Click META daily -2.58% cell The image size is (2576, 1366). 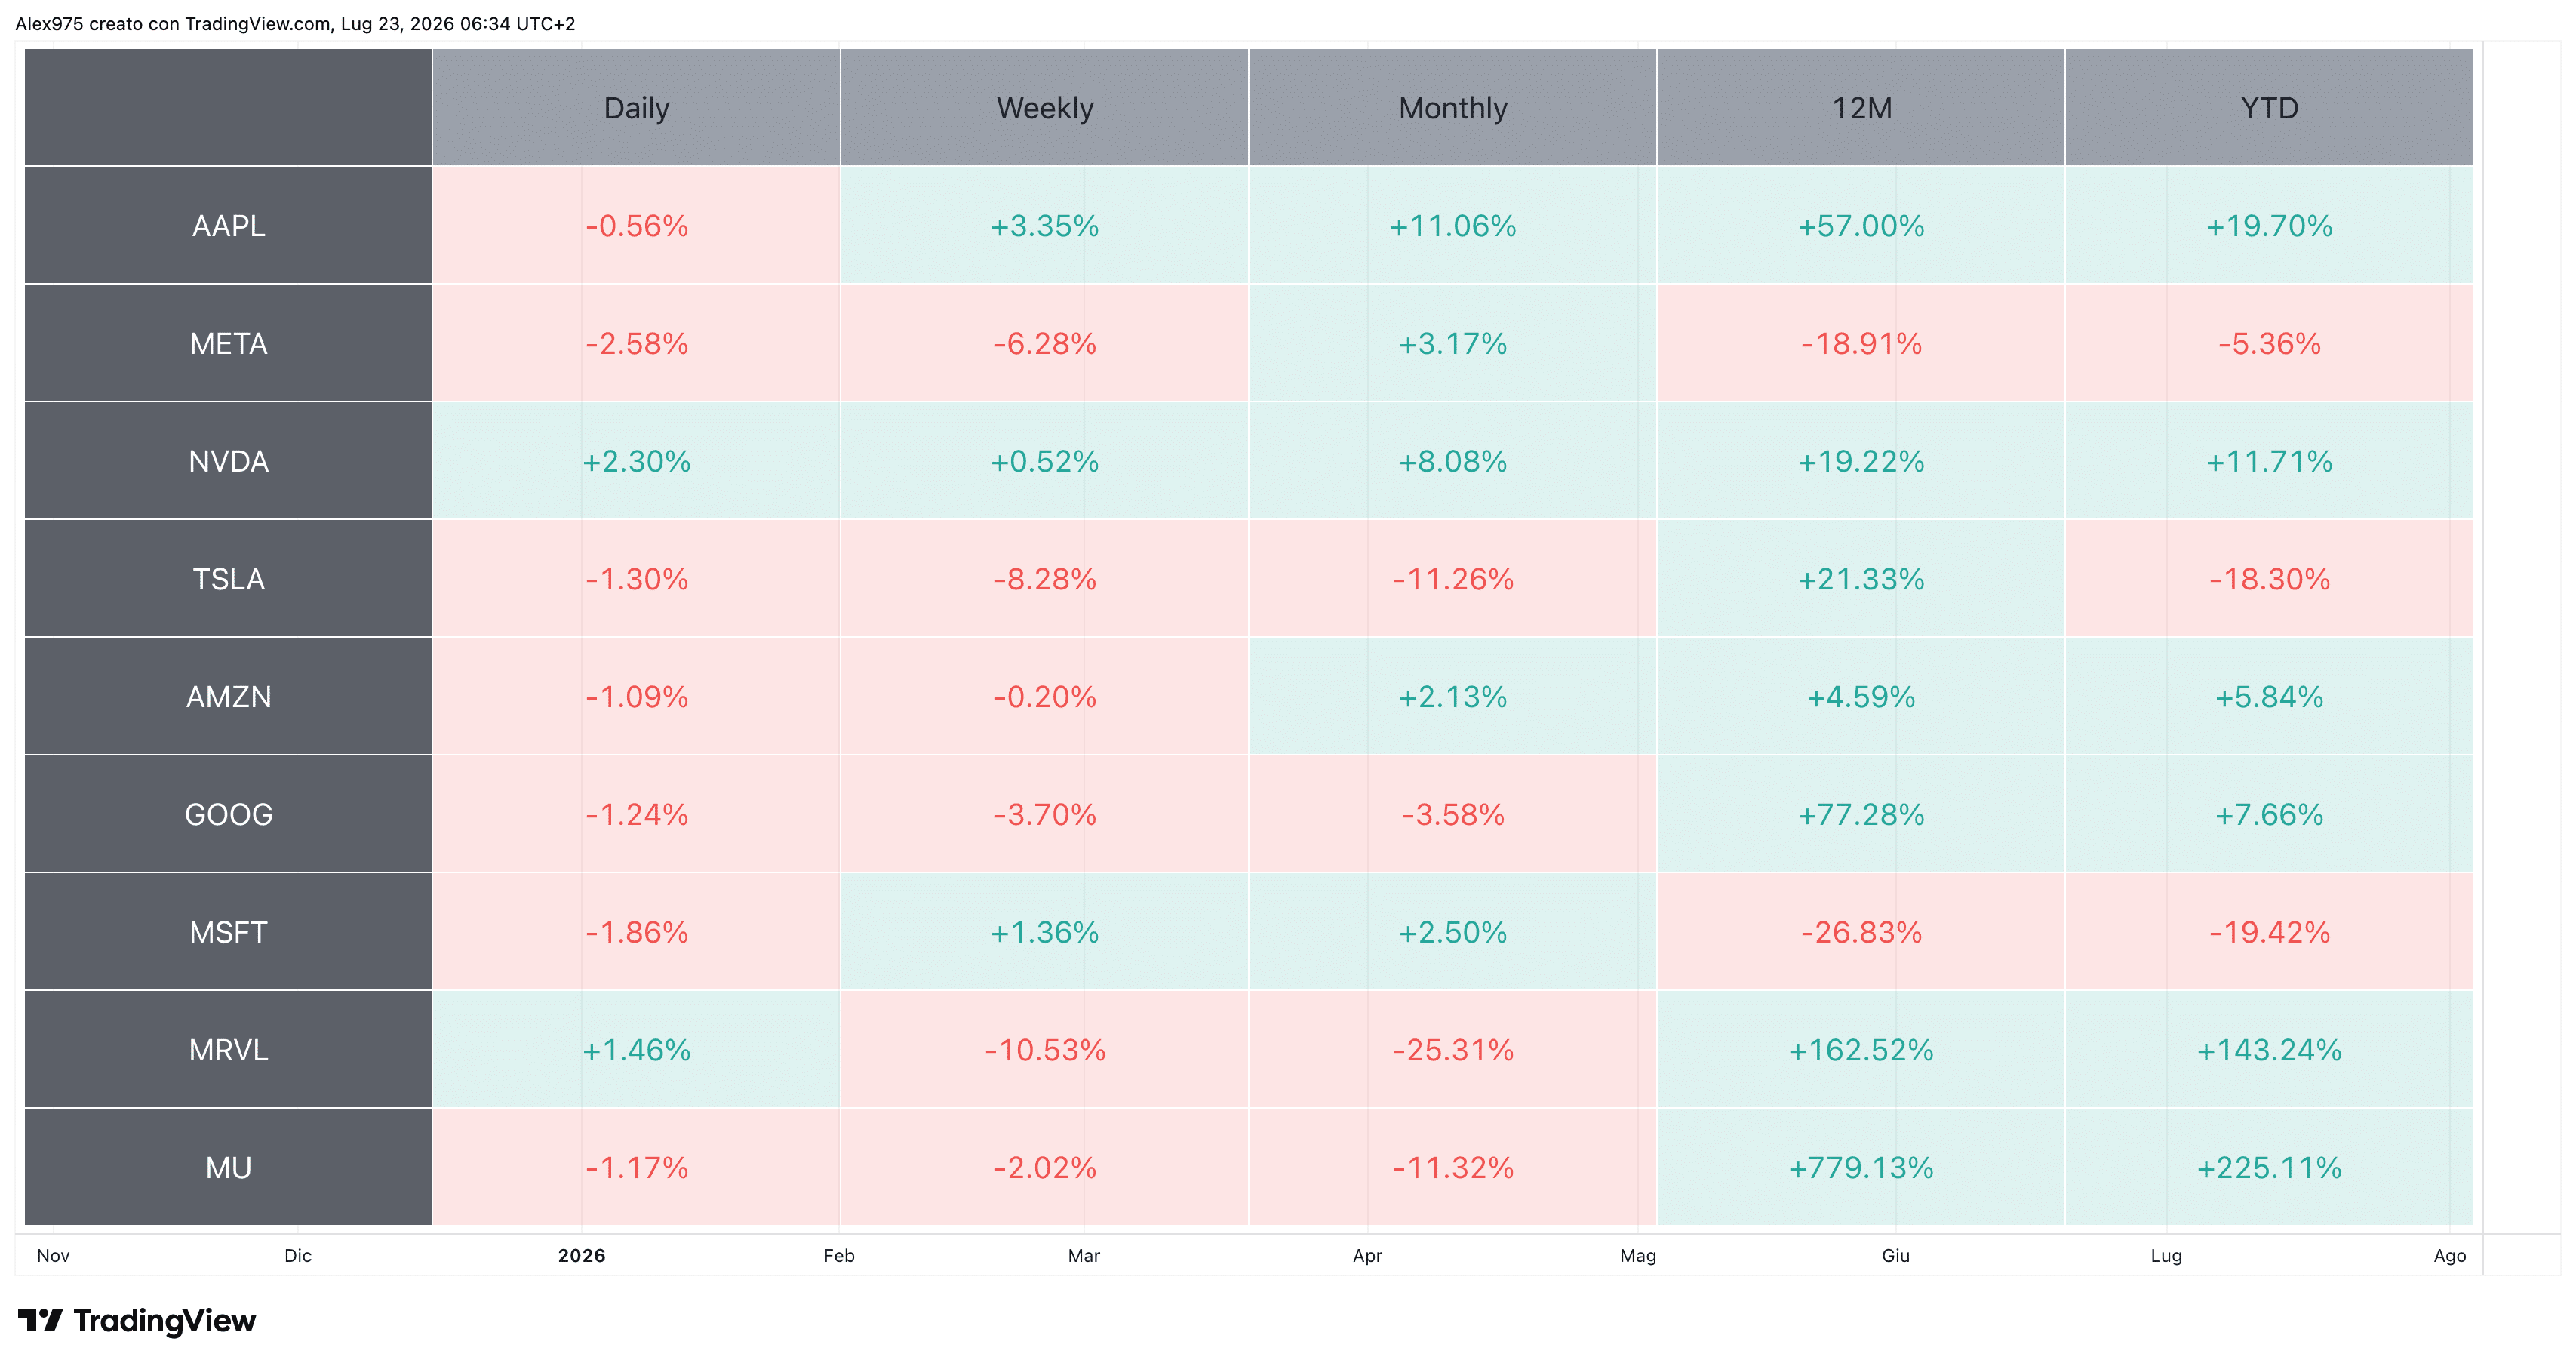tap(636, 343)
